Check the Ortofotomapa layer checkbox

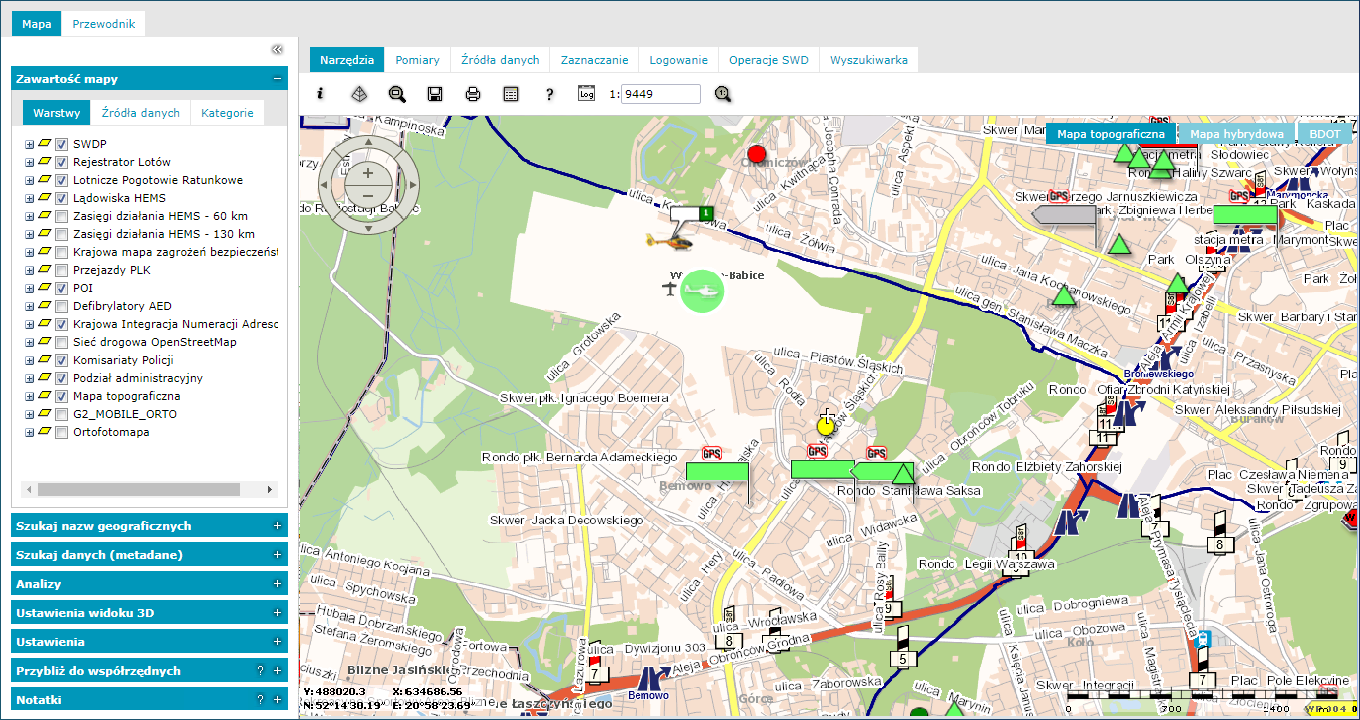tap(62, 432)
